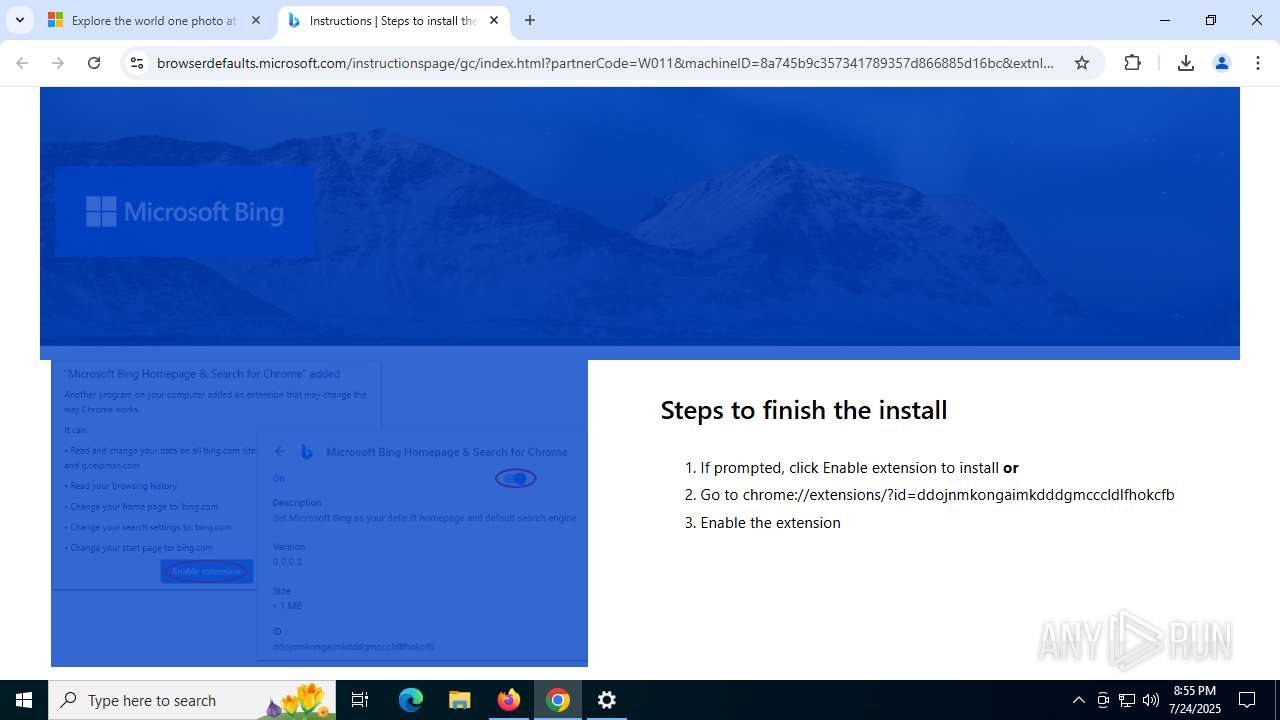Open the Windows Start menu
This screenshot has height=720, width=1280.
pos(24,700)
